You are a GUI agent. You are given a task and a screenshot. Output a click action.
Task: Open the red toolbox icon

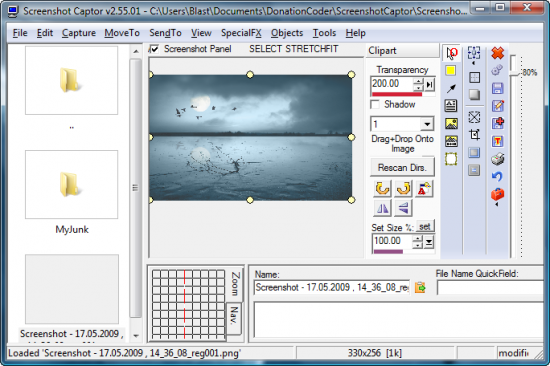pos(497,194)
